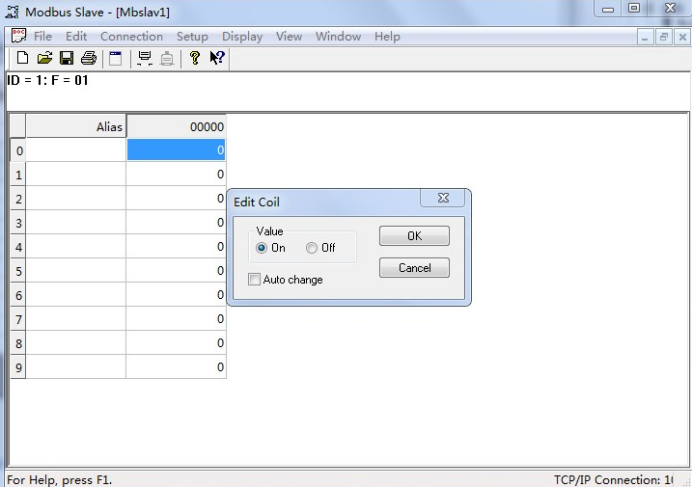Open the Connection menu

[132, 36]
